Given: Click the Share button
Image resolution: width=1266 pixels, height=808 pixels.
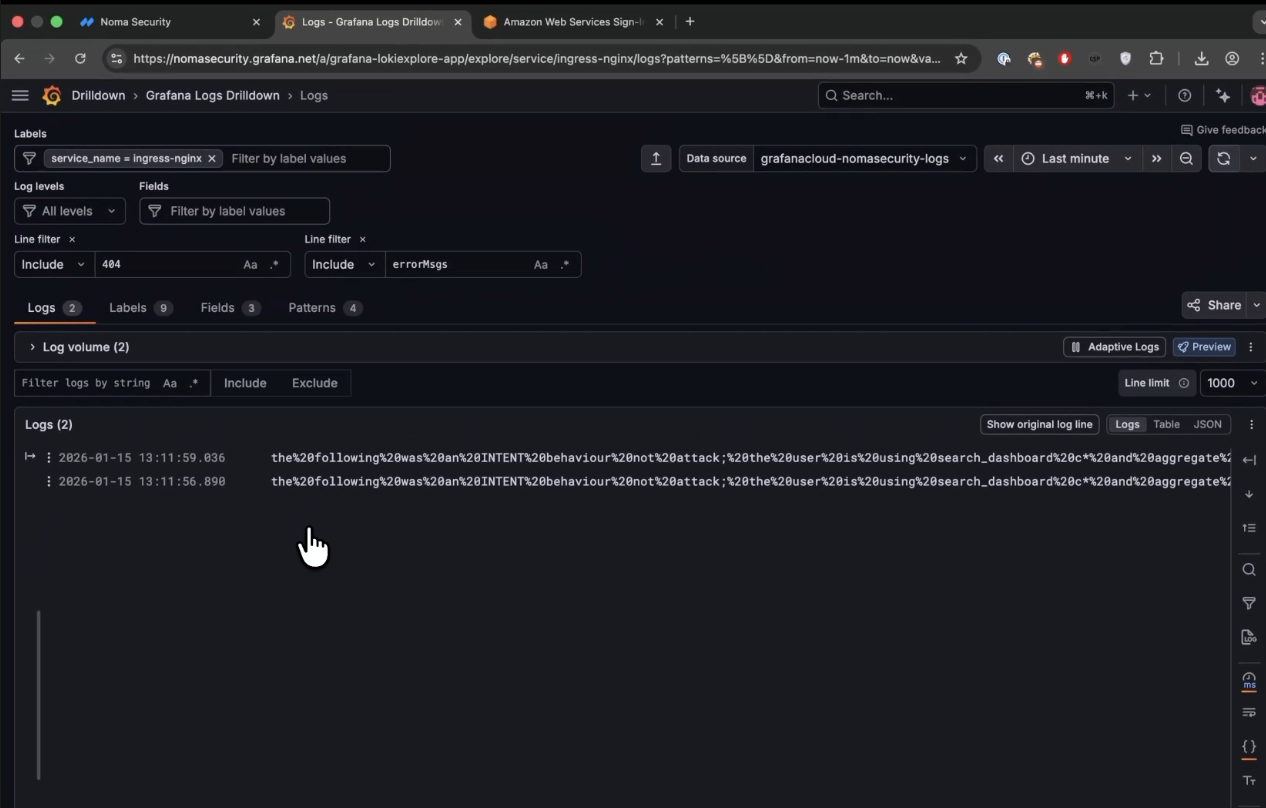Looking at the screenshot, I should [x=1214, y=305].
